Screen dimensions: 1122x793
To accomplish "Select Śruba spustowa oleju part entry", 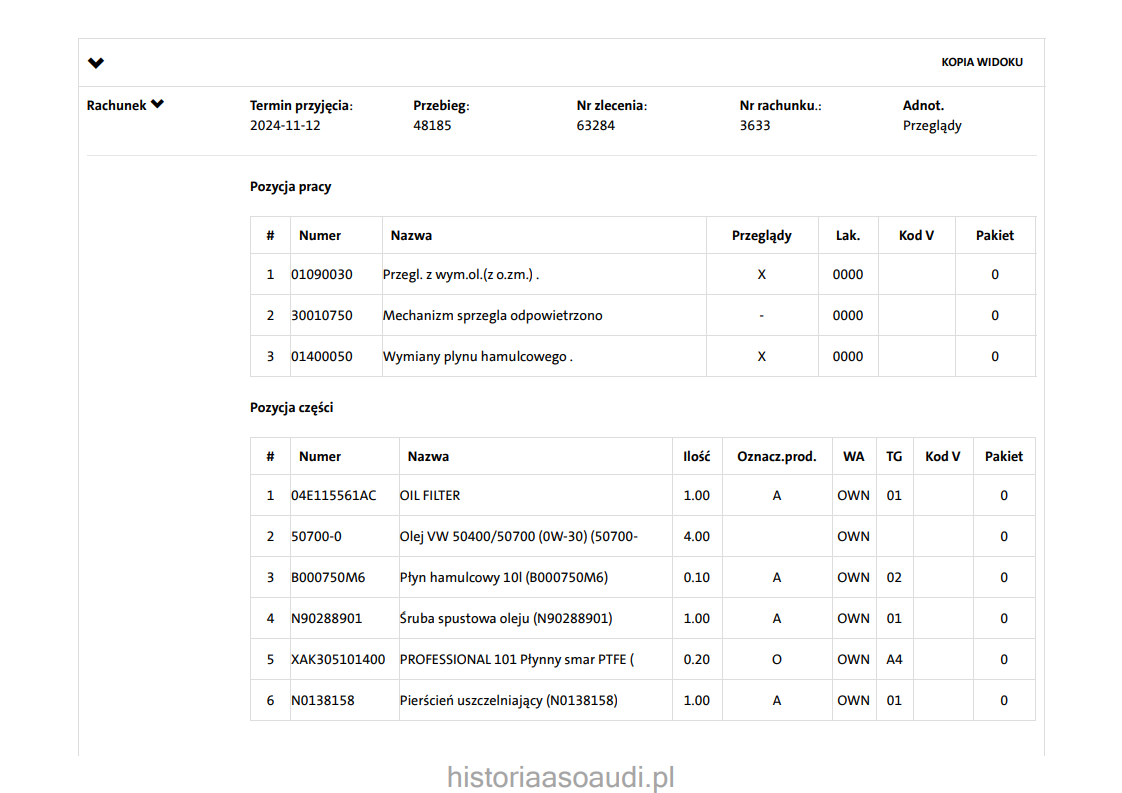I will [x=505, y=619].
